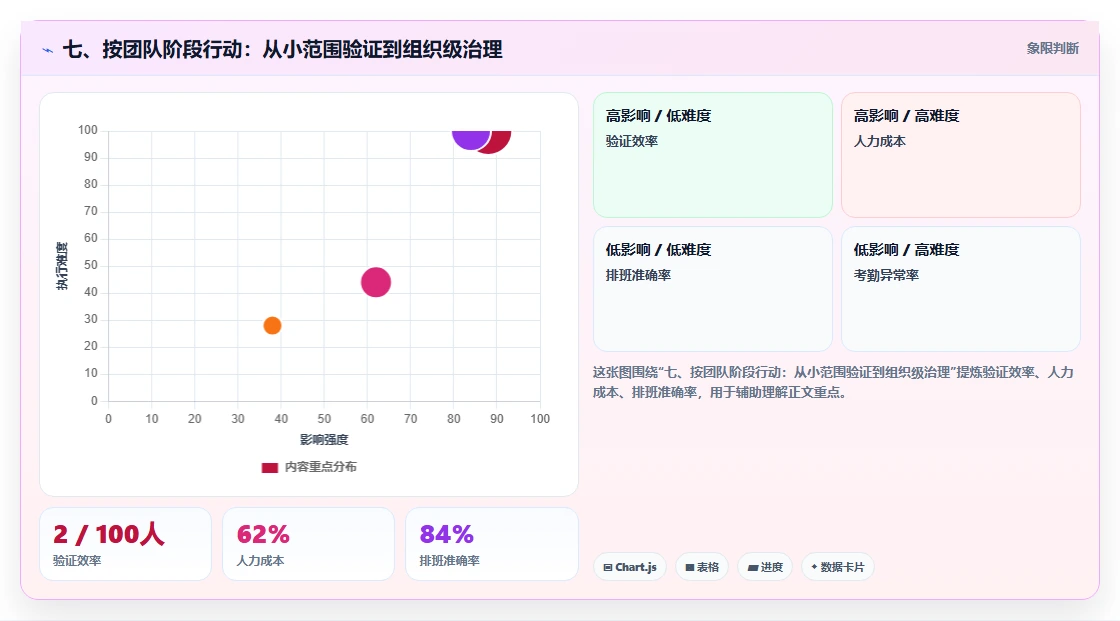Click the 内容重点分布 legend label
Viewport: 1120px width, 621px height.
(x=320, y=467)
